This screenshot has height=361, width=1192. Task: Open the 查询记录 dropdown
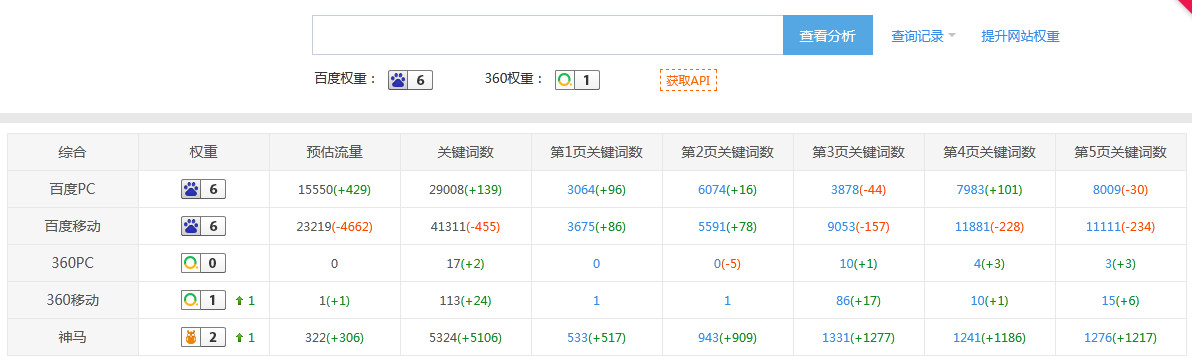point(923,36)
